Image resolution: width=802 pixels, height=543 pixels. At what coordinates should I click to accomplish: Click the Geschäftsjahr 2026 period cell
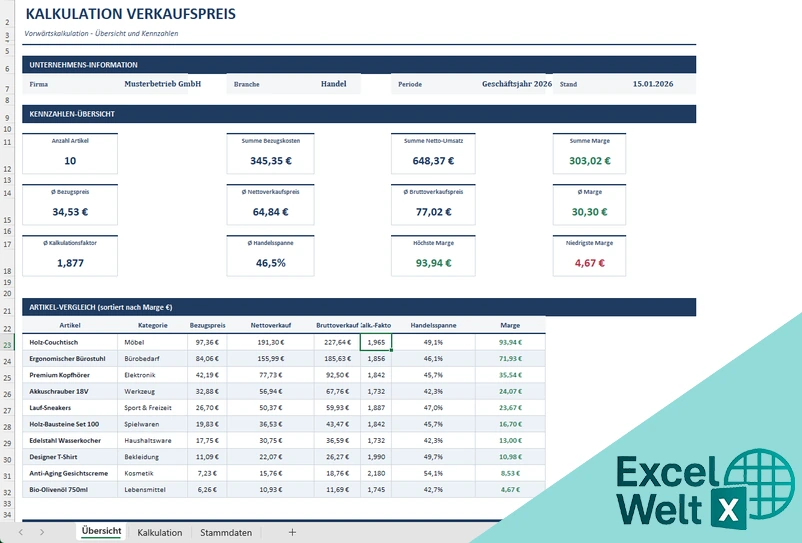tap(517, 84)
